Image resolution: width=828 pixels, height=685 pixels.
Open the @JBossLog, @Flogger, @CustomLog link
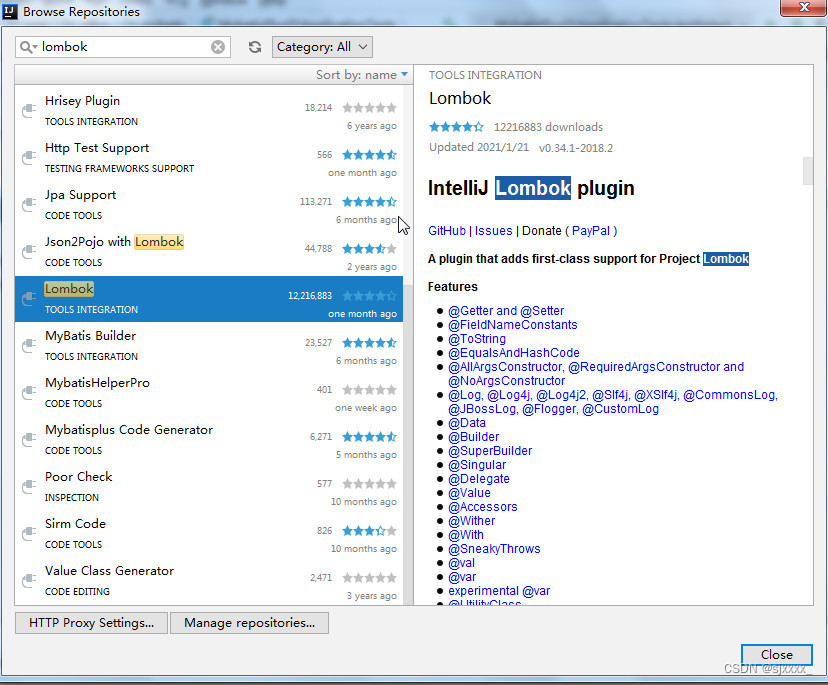coord(553,409)
